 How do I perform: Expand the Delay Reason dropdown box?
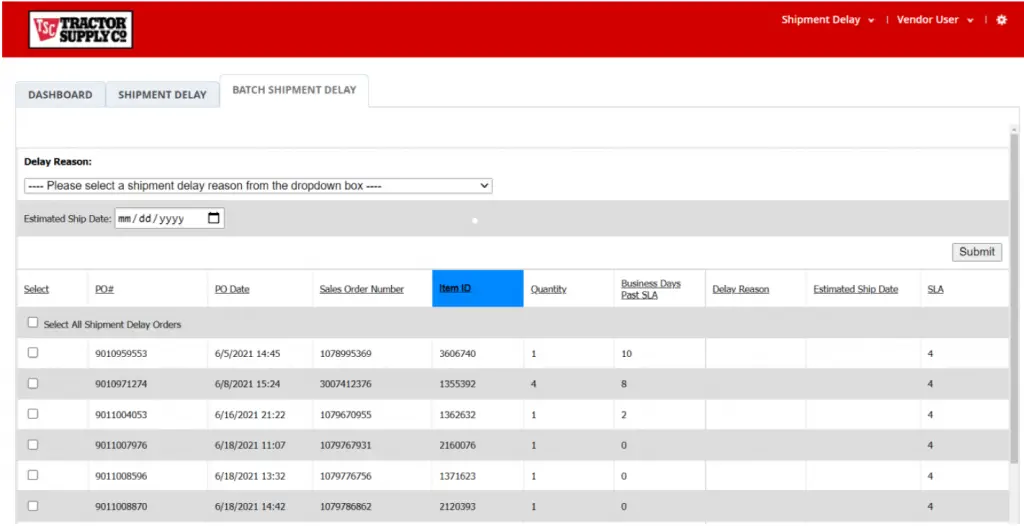coord(258,186)
